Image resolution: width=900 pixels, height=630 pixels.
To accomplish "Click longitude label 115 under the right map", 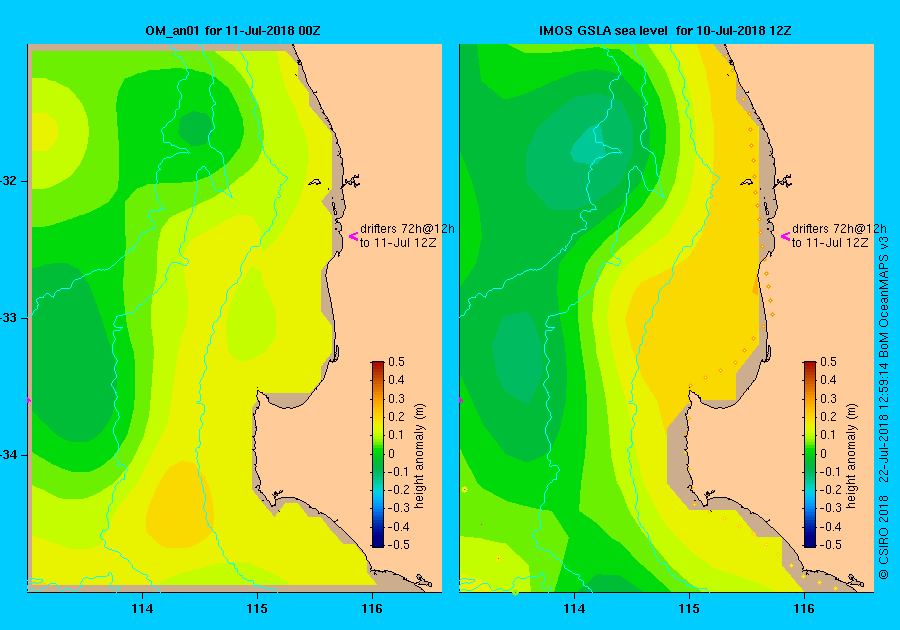I will coord(689,609).
